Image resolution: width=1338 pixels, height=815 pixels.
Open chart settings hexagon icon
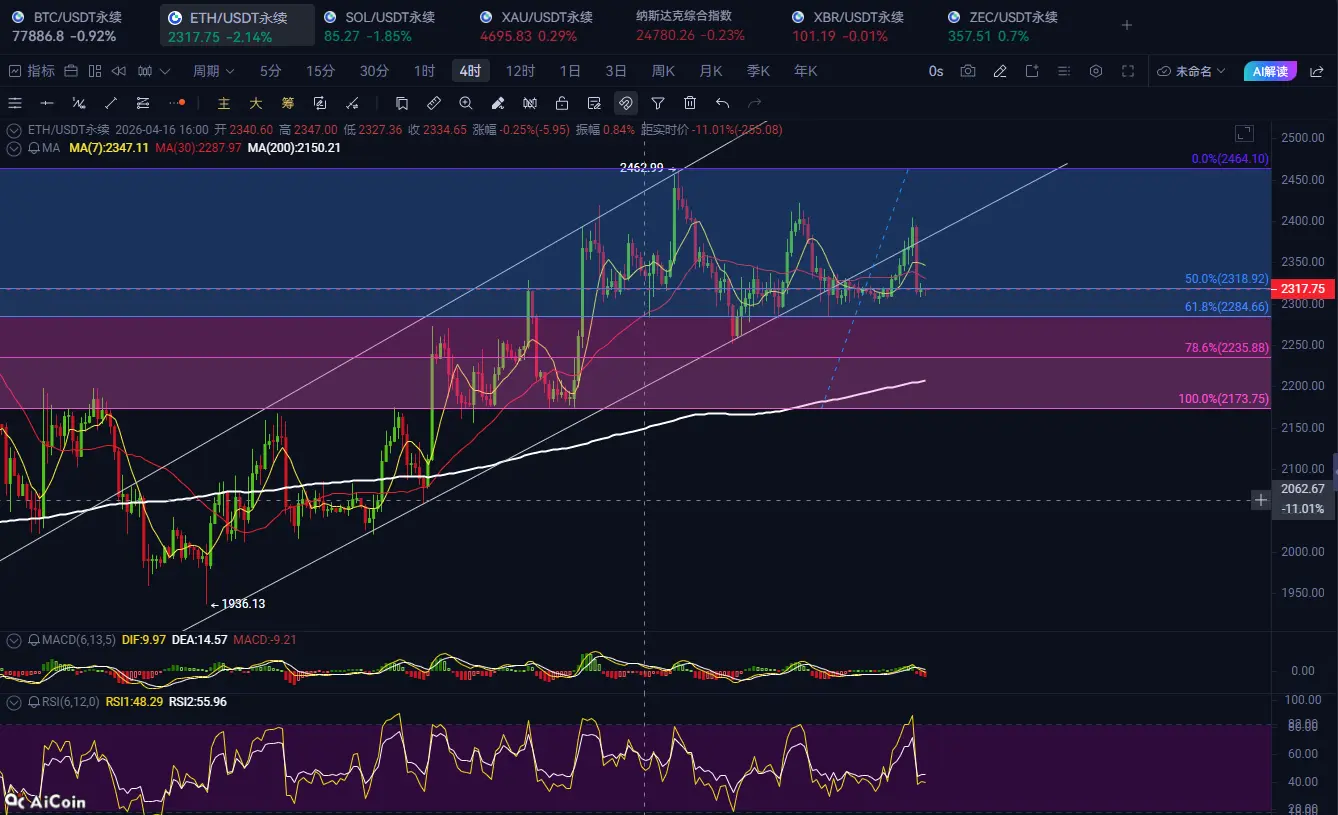[x=1096, y=71]
